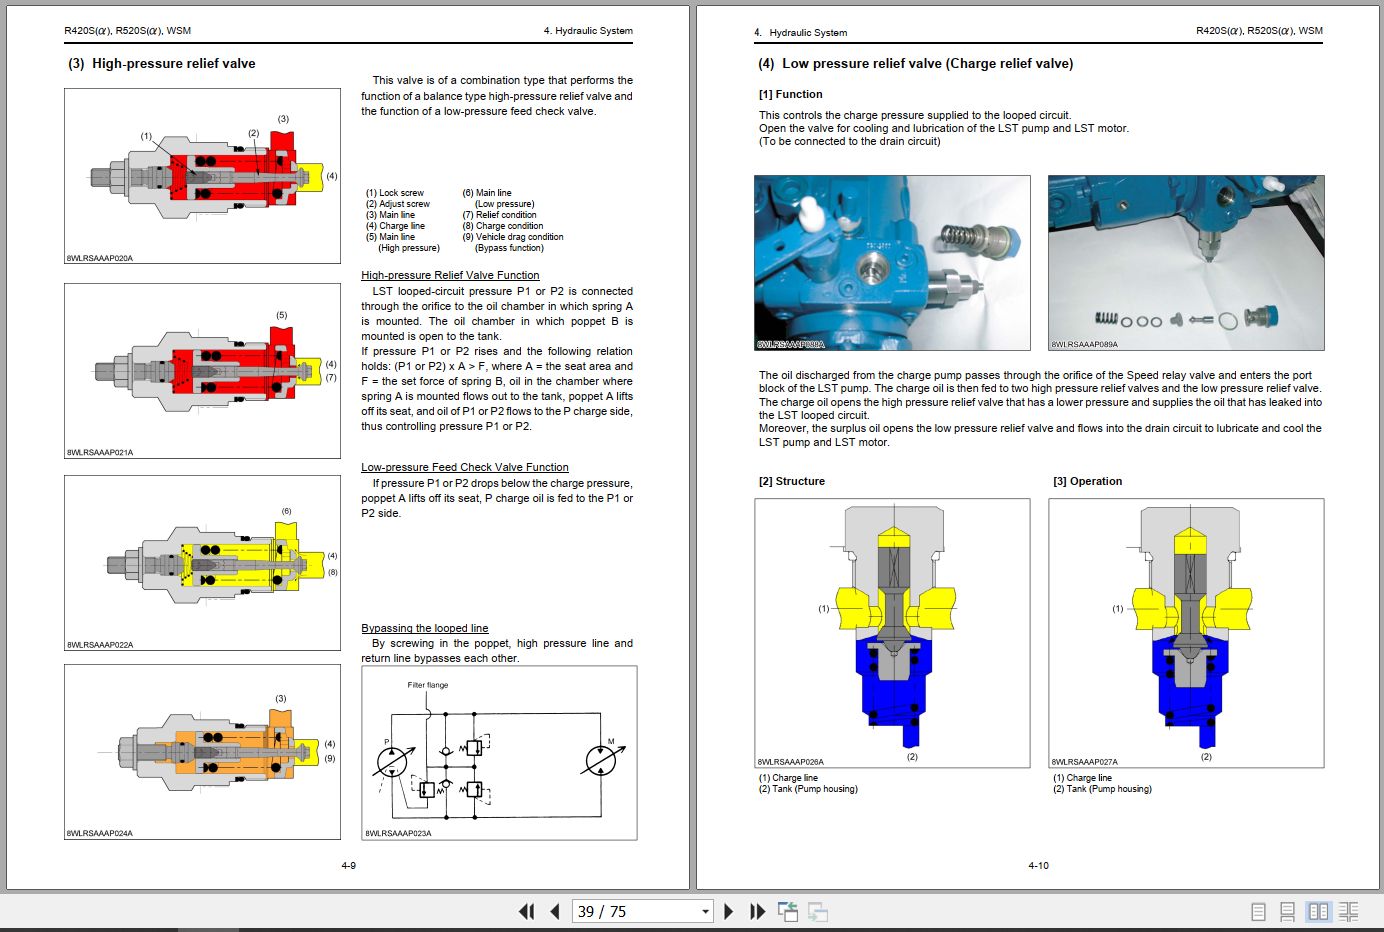This screenshot has height=932, width=1384.
Task: Open the page number dropdown list
Action: [x=703, y=911]
